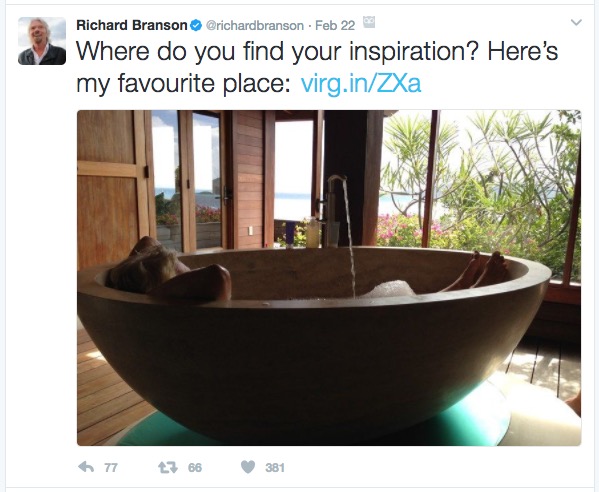The height and width of the screenshot is (492, 599).
Task: Open Richard Branson's profile avatar
Action: tap(42, 41)
